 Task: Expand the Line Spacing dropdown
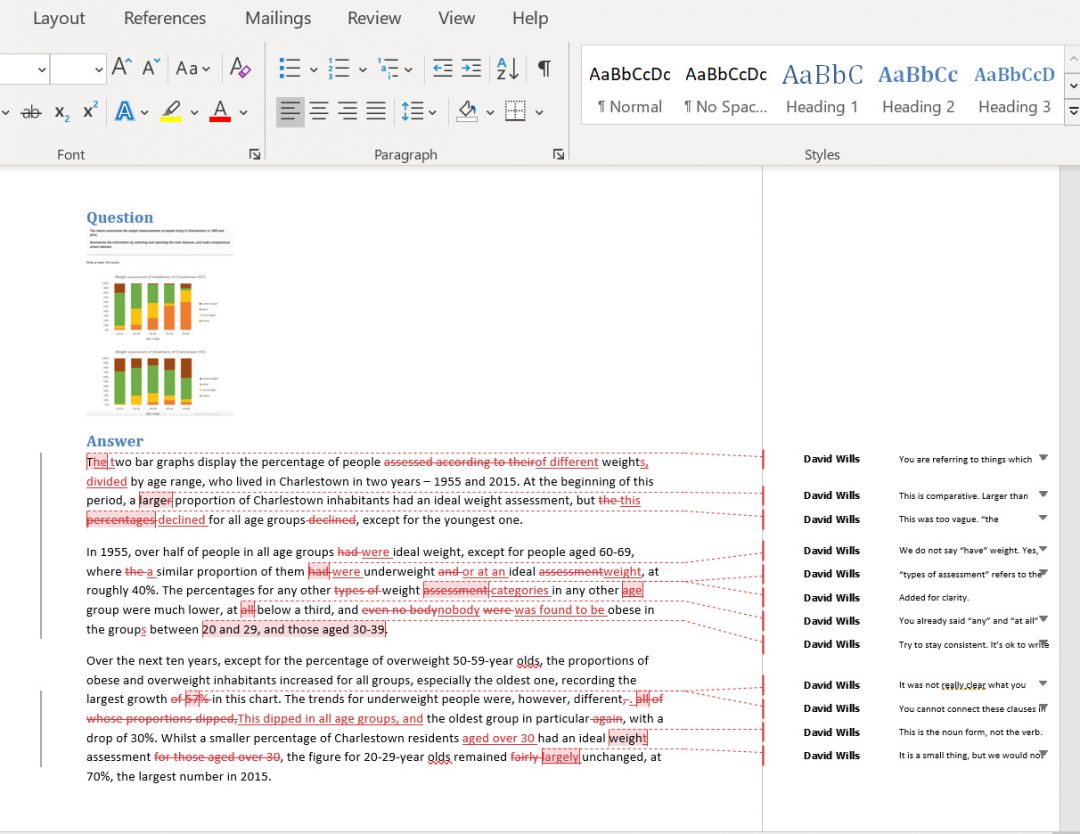coord(430,112)
